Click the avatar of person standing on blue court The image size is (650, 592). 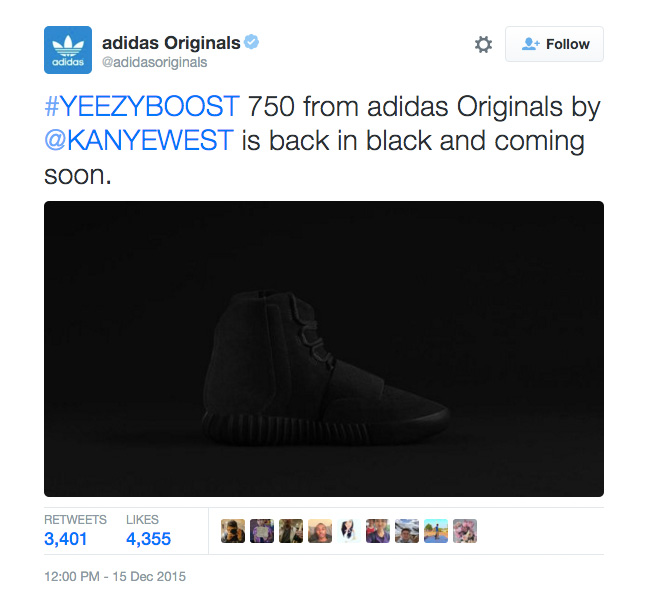coord(436,531)
